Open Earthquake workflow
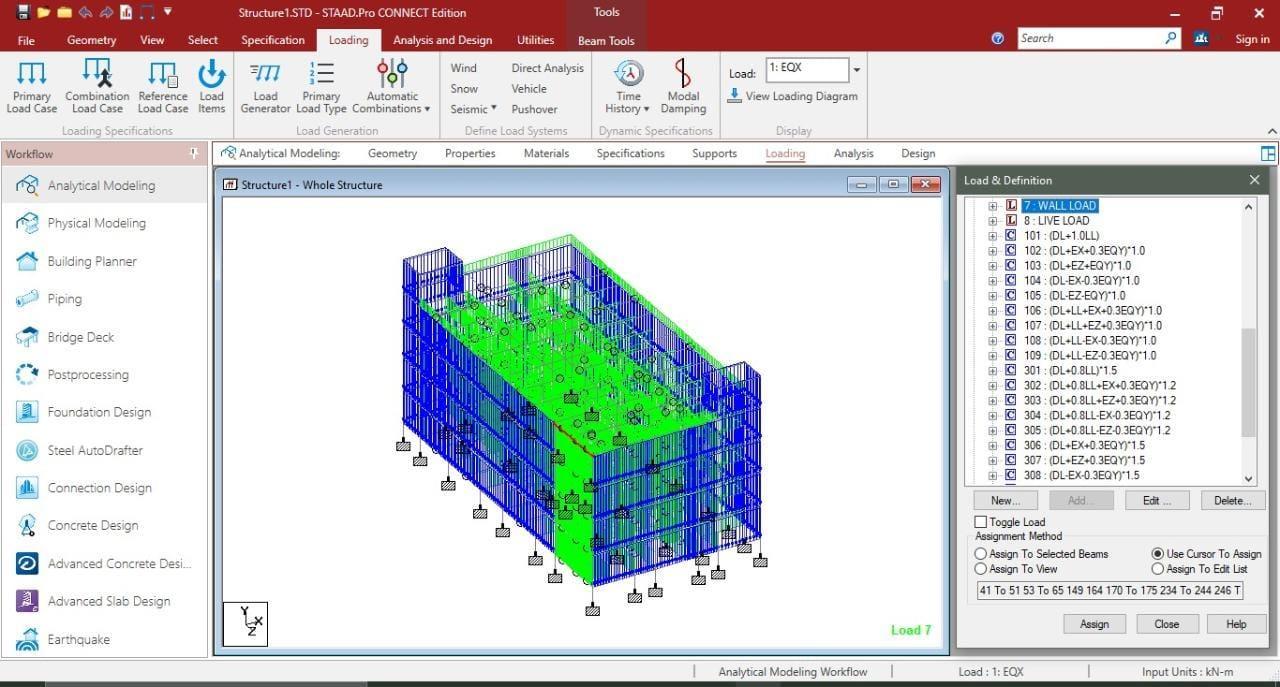This screenshot has width=1280, height=687. pyautogui.click(x=79, y=639)
